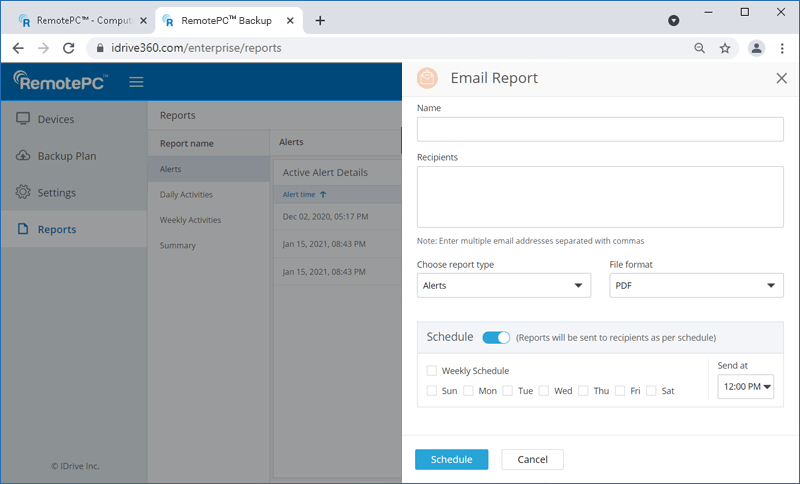Click the browser reload icon

(x=69, y=47)
